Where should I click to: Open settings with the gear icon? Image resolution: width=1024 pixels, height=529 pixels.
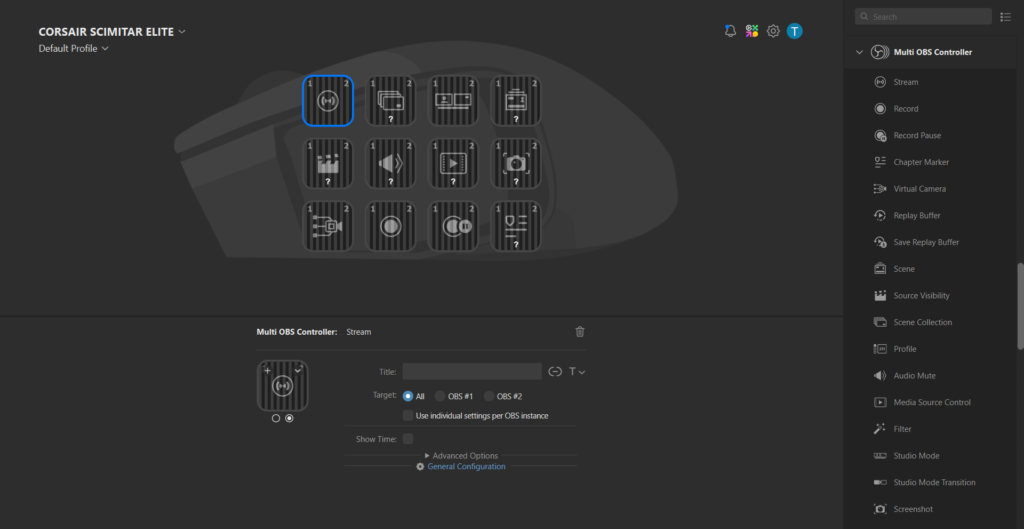click(773, 31)
